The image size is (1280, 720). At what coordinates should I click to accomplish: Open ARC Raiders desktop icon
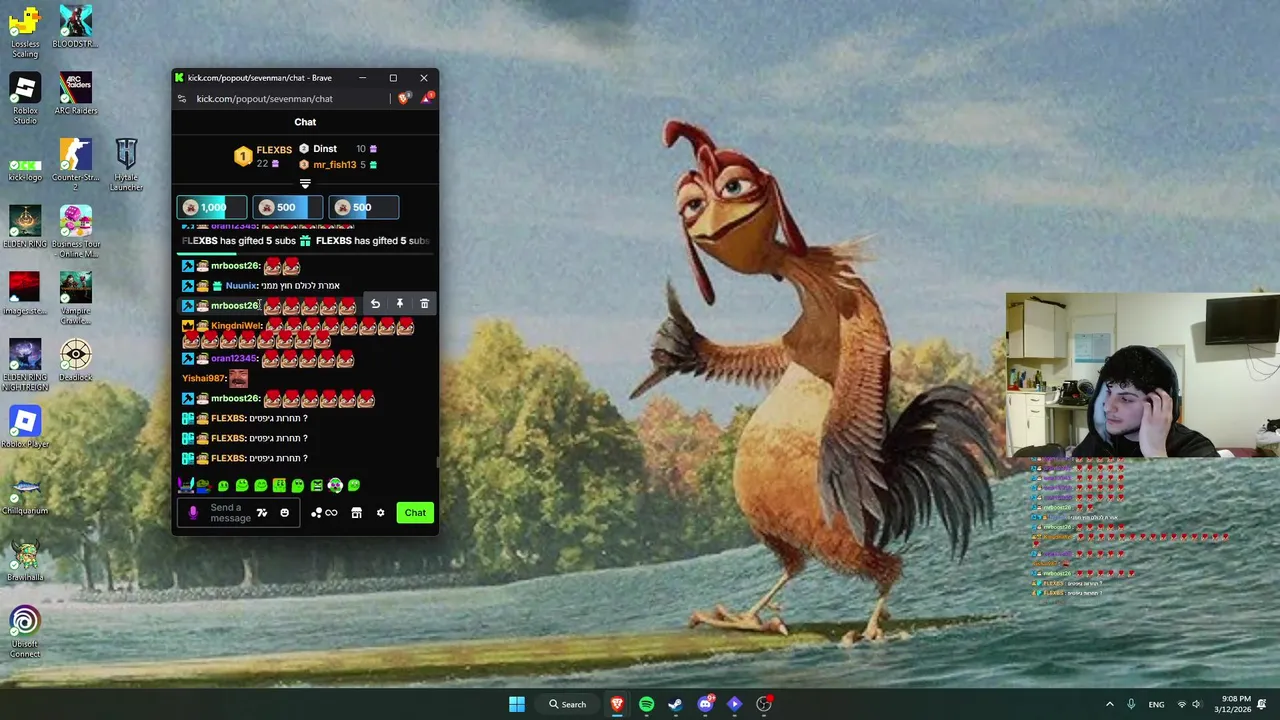[x=75, y=94]
